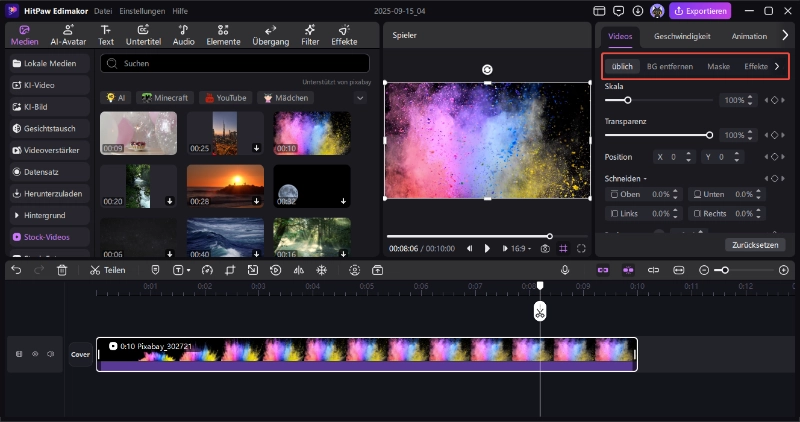Add a keyframe for Position
The height and width of the screenshot is (422, 800).
click(774, 157)
